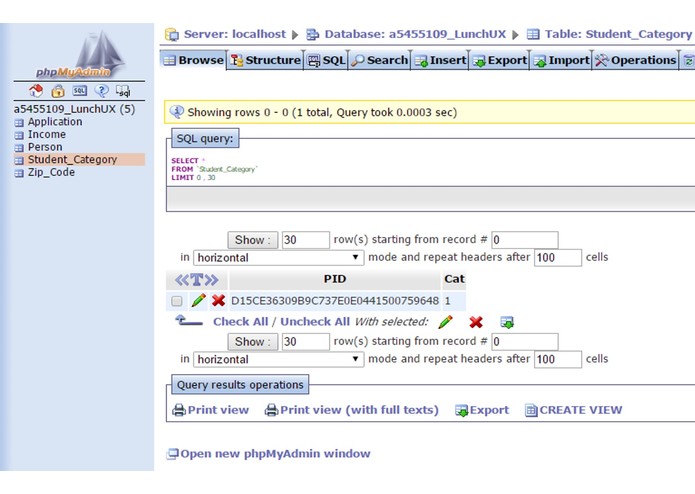The image size is (695, 494).
Task: Click the Log out padlock icon
Action: point(58,91)
